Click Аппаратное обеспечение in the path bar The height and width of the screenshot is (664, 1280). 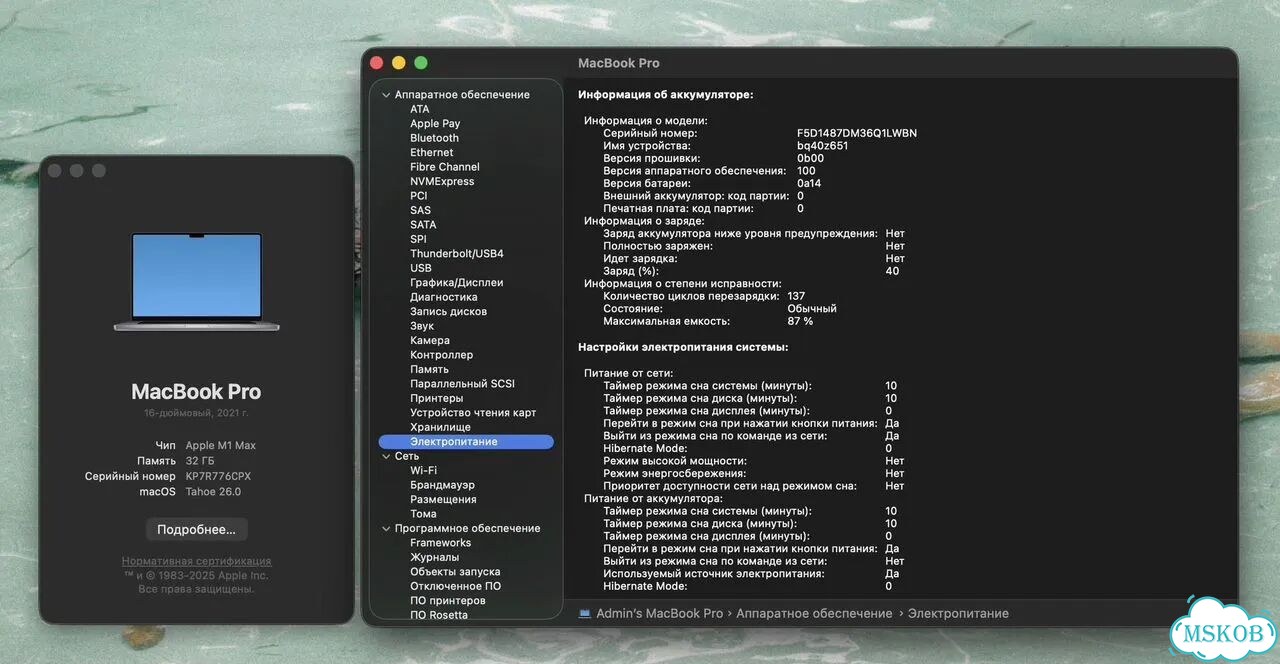pyautogui.click(x=815, y=613)
